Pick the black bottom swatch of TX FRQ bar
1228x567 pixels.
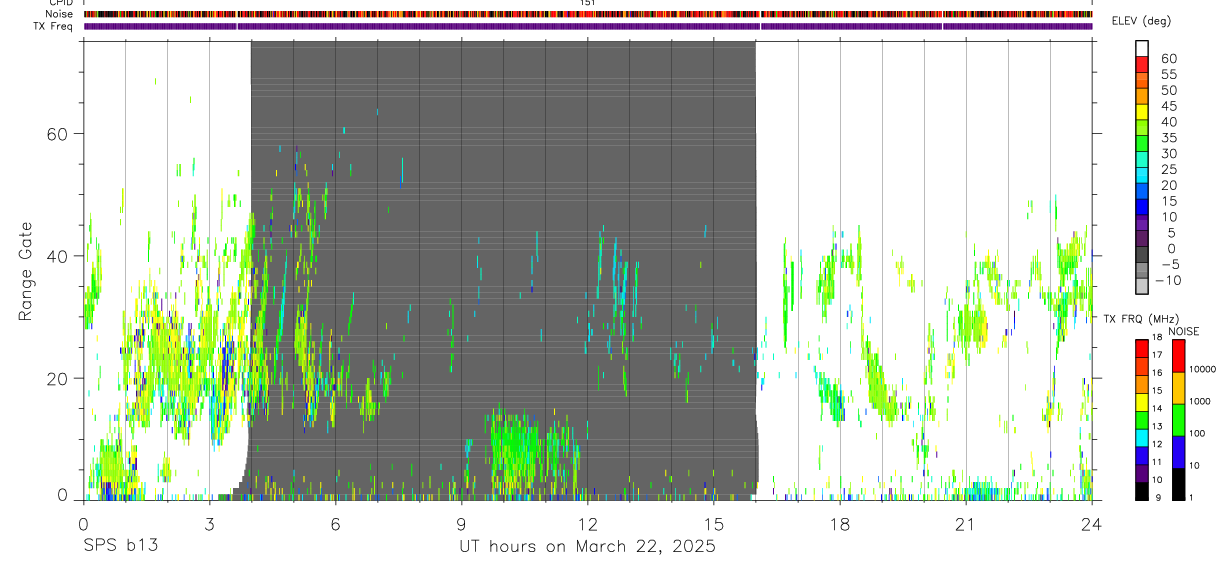point(1142,491)
